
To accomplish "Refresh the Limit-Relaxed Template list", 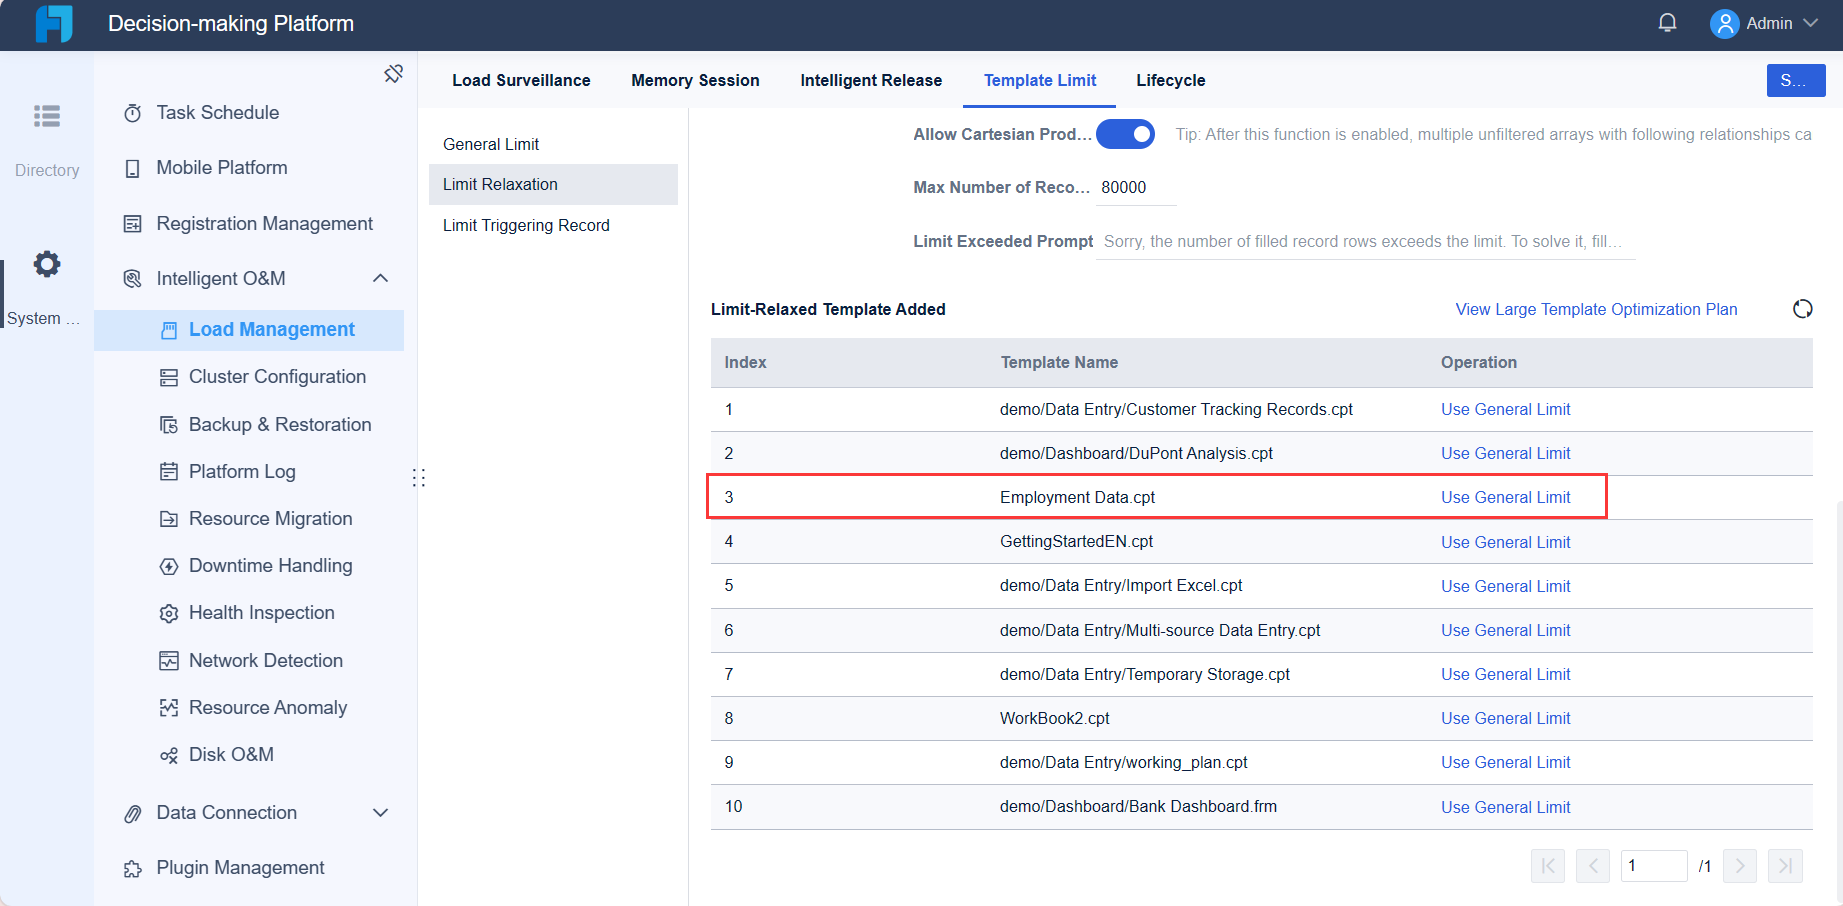I will 1802,309.
